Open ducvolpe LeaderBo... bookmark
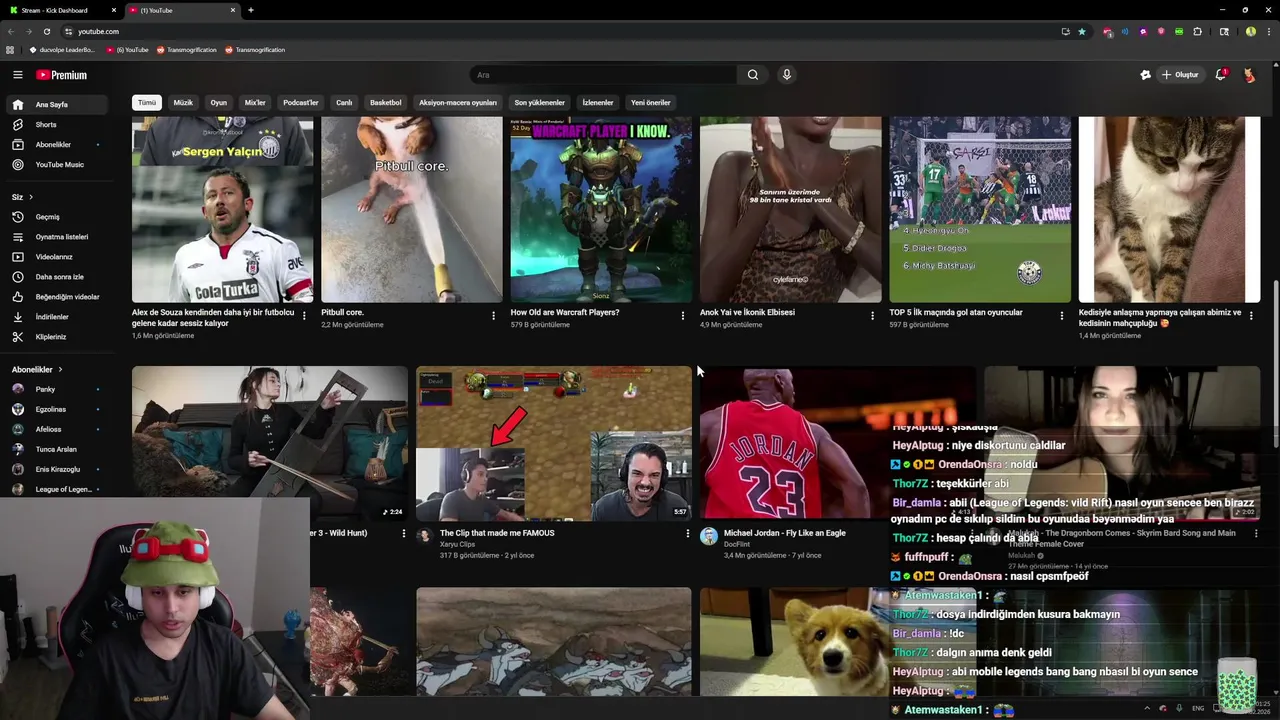The height and width of the screenshot is (720, 1280). (62, 50)
